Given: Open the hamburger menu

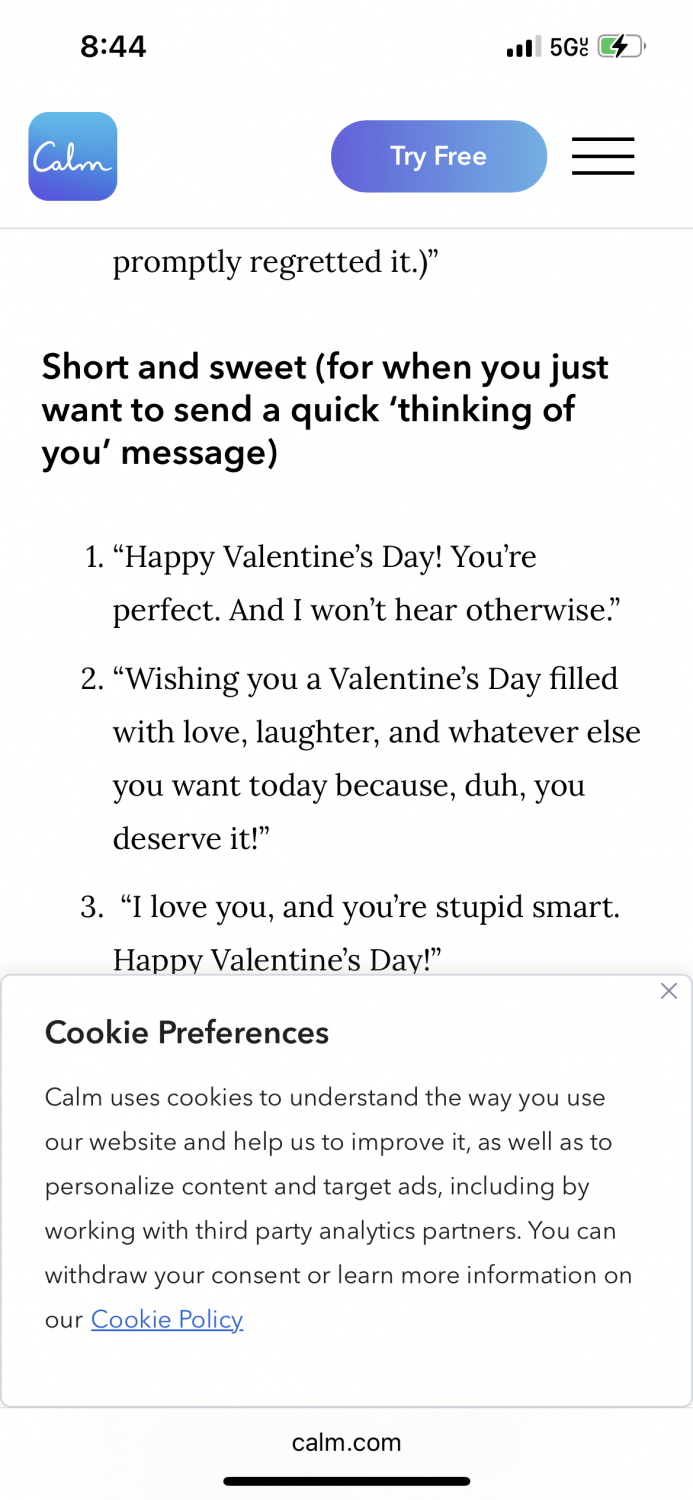Looking at the screenshot, I should (x=603, y=156).
